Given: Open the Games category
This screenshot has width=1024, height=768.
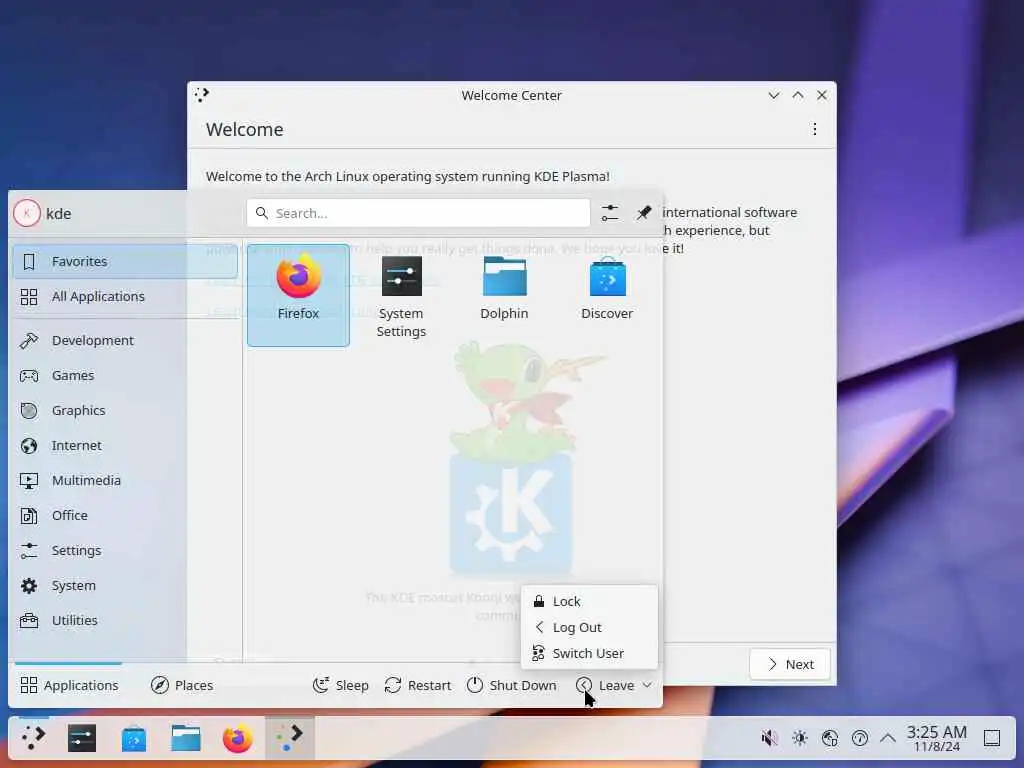Looking at the screenshot, I should click(x=125, y=376).
